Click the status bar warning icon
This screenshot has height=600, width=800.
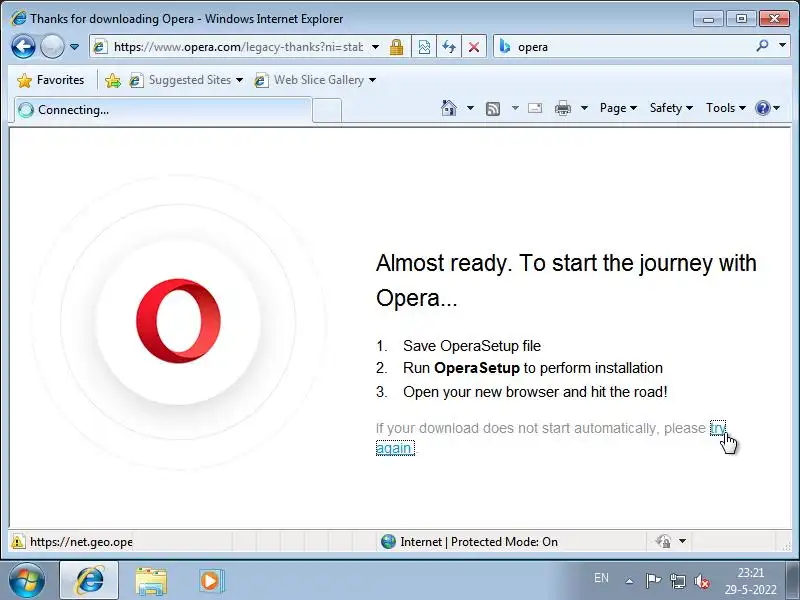click(18, 542)
